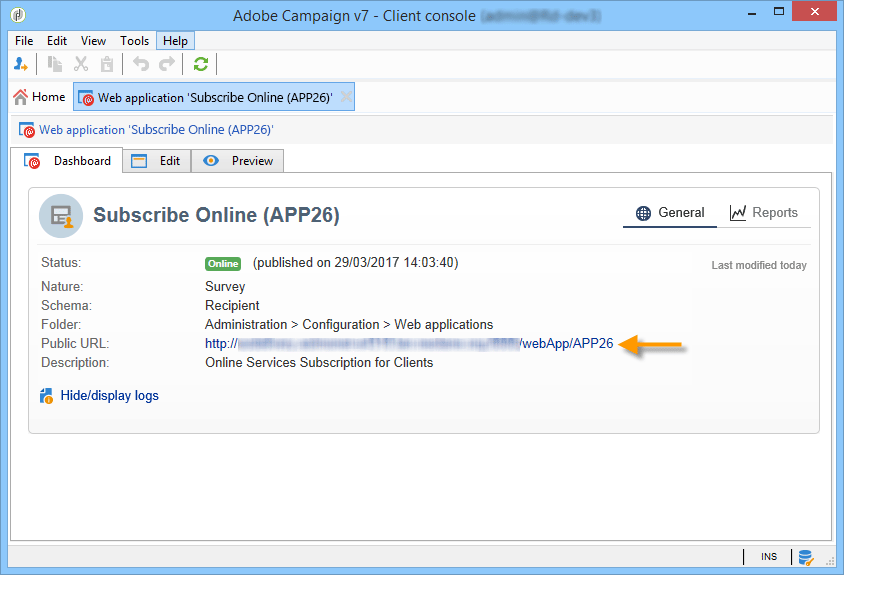Toggle insert mode via the INS indicator
The width and height of the screenshot is (878, 591).
(769, 556)
